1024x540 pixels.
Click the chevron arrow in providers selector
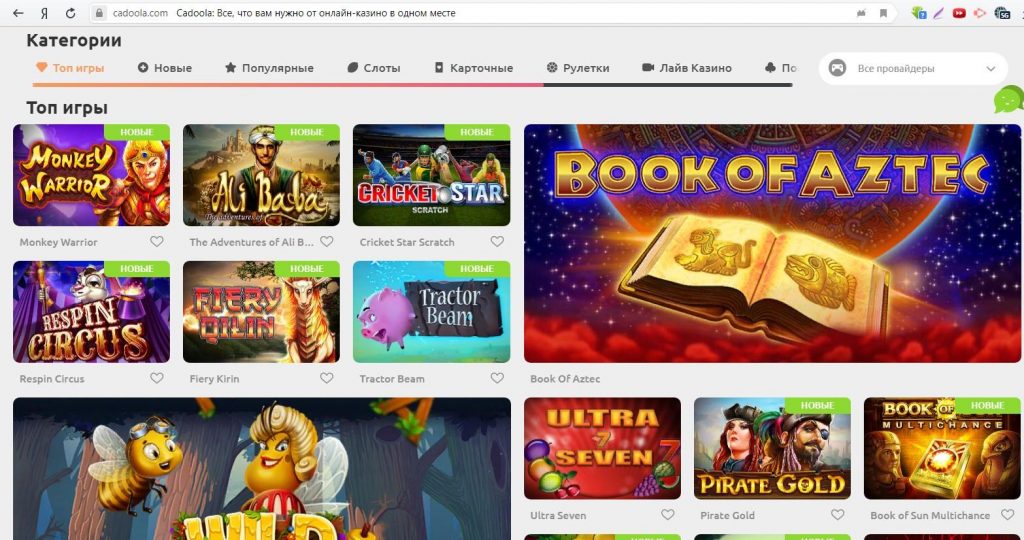pyautogui.click(x=991, y=69)
